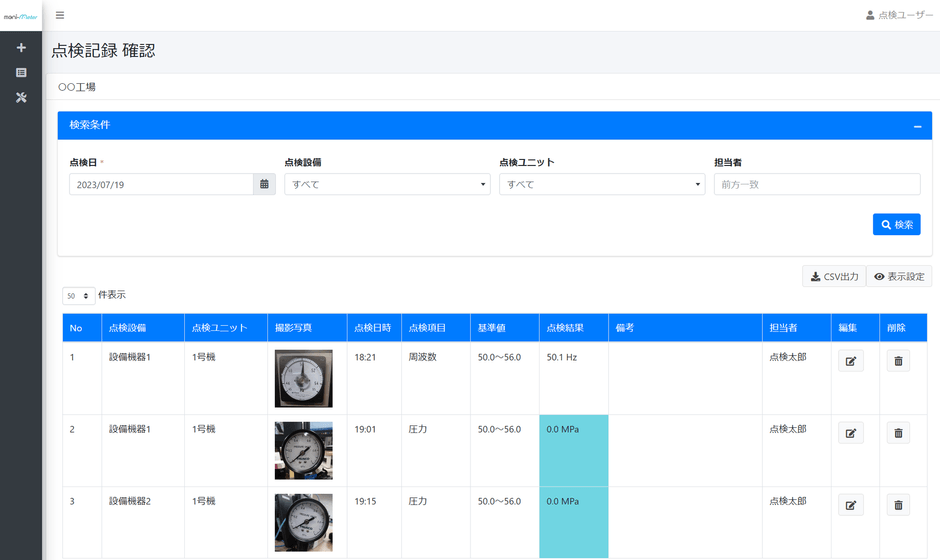Edit inspection record number 3
The height and width of the screenshot is (560, 940).
point(850,505)
